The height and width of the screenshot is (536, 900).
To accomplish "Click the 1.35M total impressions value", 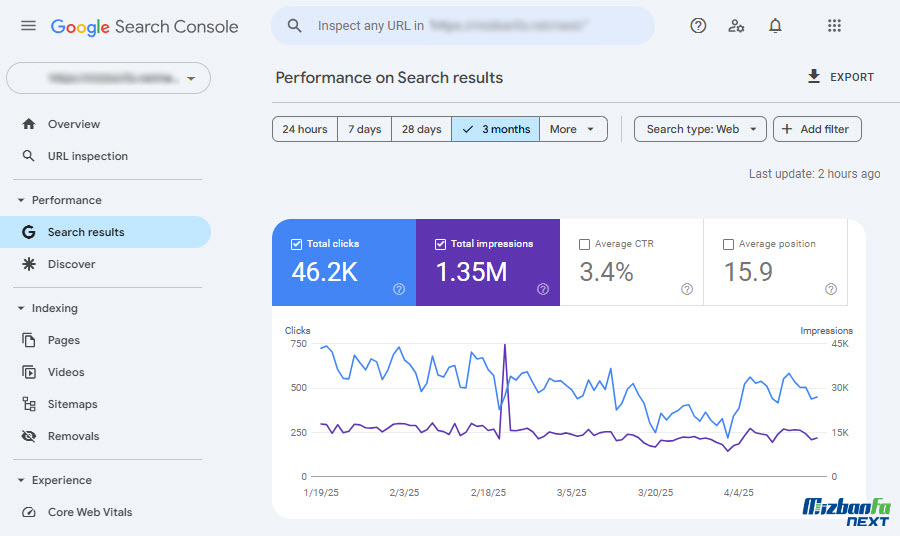I will coord(471,272).
